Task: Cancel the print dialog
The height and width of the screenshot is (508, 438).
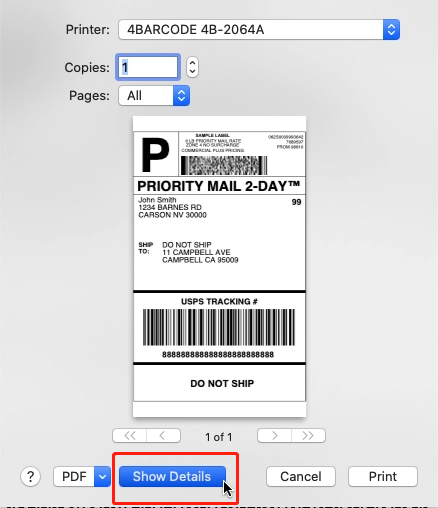Action: (x=301, y=476)
